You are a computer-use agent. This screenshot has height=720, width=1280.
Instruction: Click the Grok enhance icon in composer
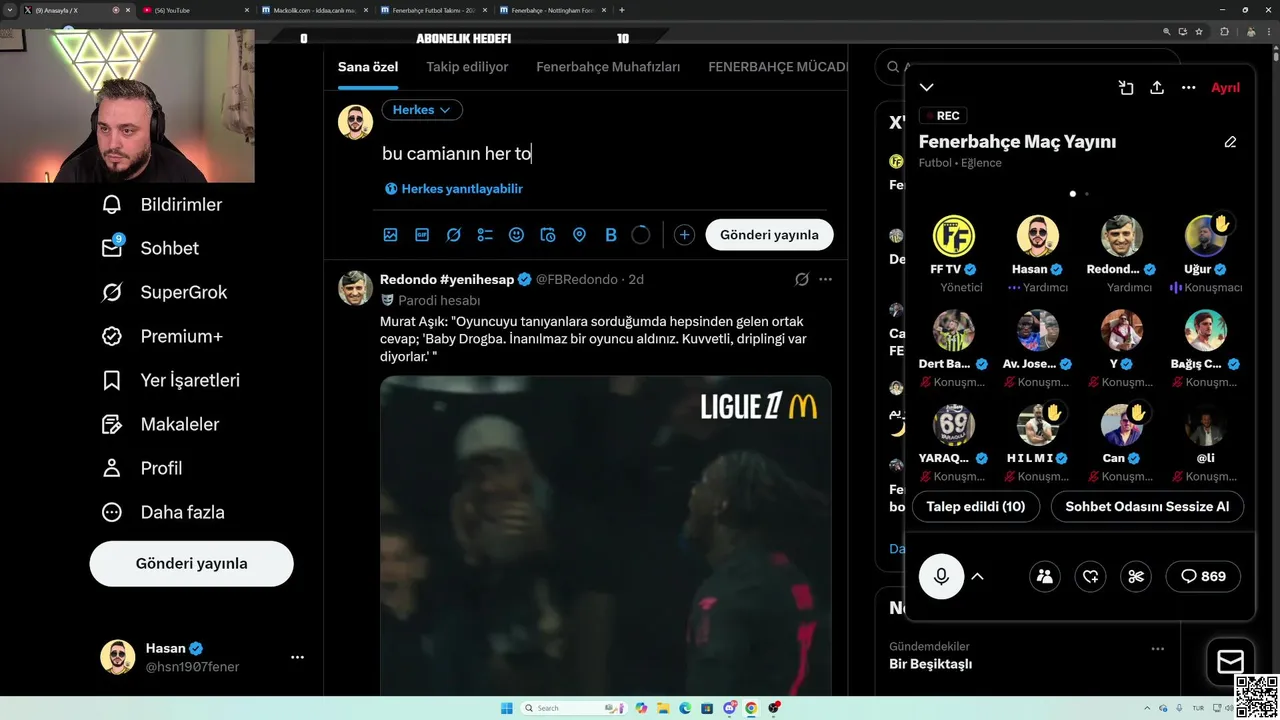pos(453,235)
